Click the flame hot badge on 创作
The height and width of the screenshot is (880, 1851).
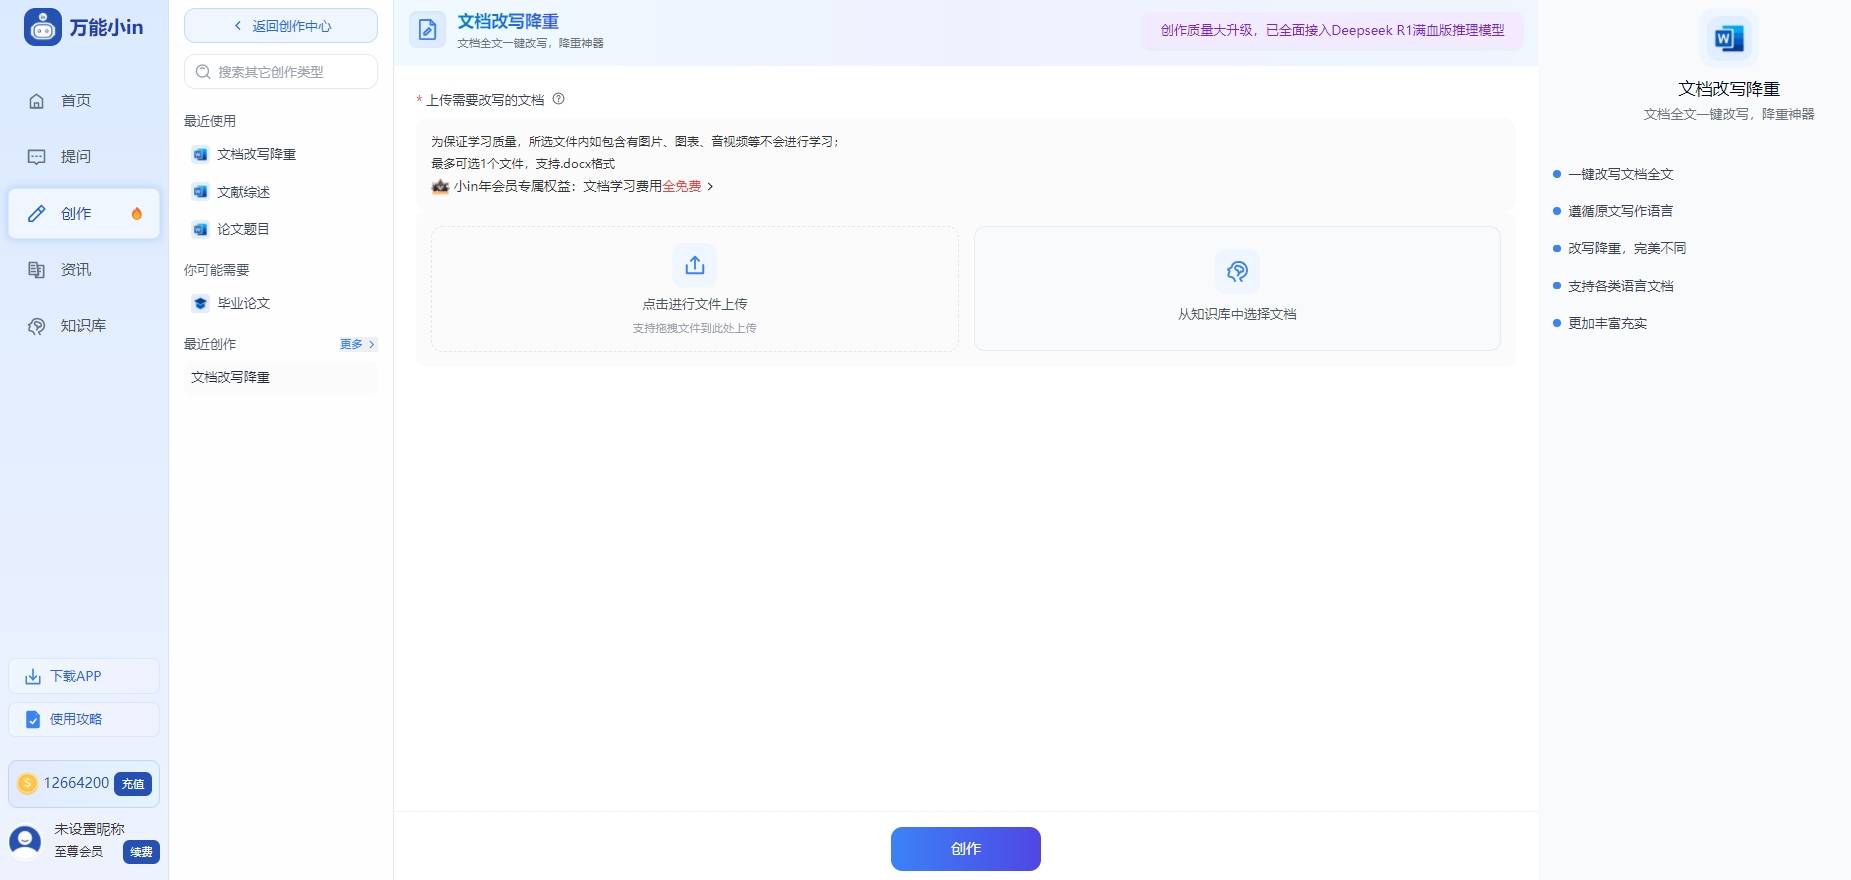137,213
